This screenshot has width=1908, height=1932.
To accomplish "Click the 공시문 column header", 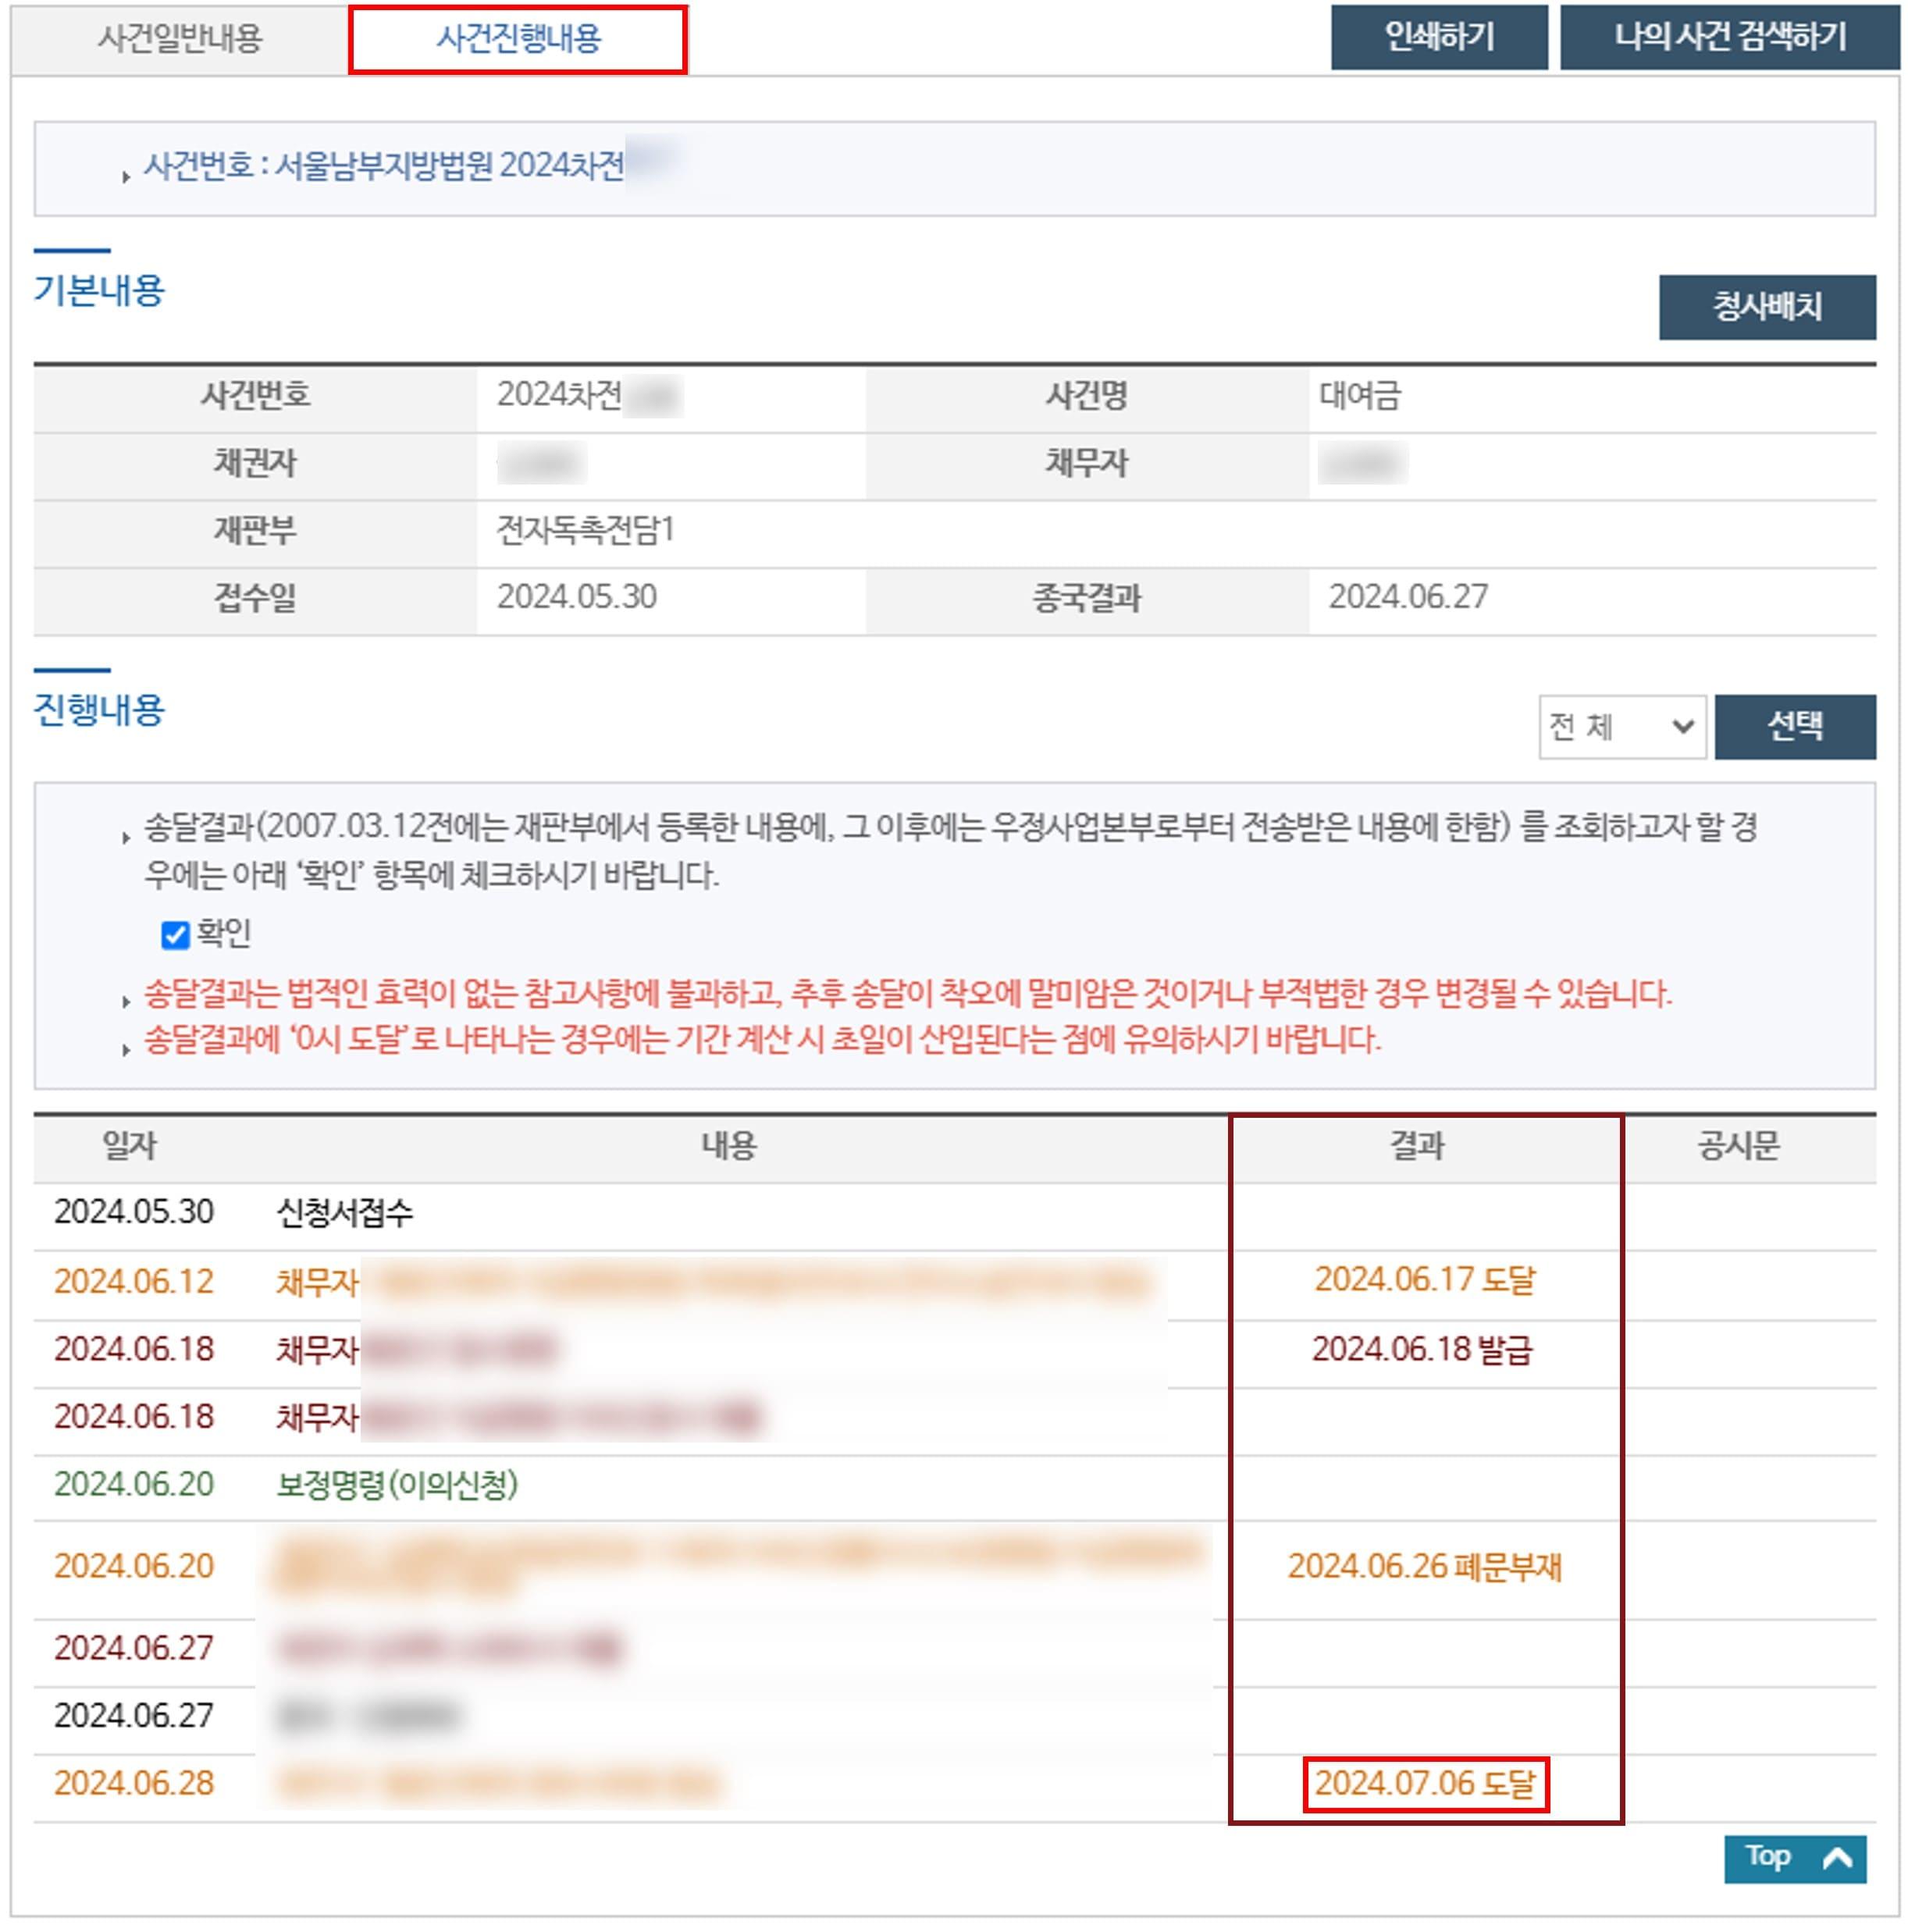I will (x=1738, y=1146).
